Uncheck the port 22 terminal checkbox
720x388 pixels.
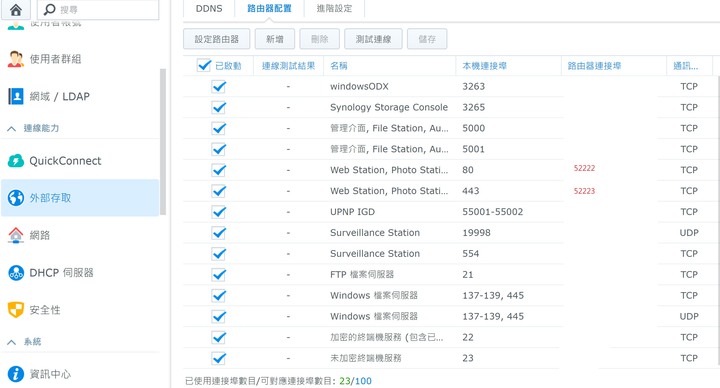coord(219,337)
